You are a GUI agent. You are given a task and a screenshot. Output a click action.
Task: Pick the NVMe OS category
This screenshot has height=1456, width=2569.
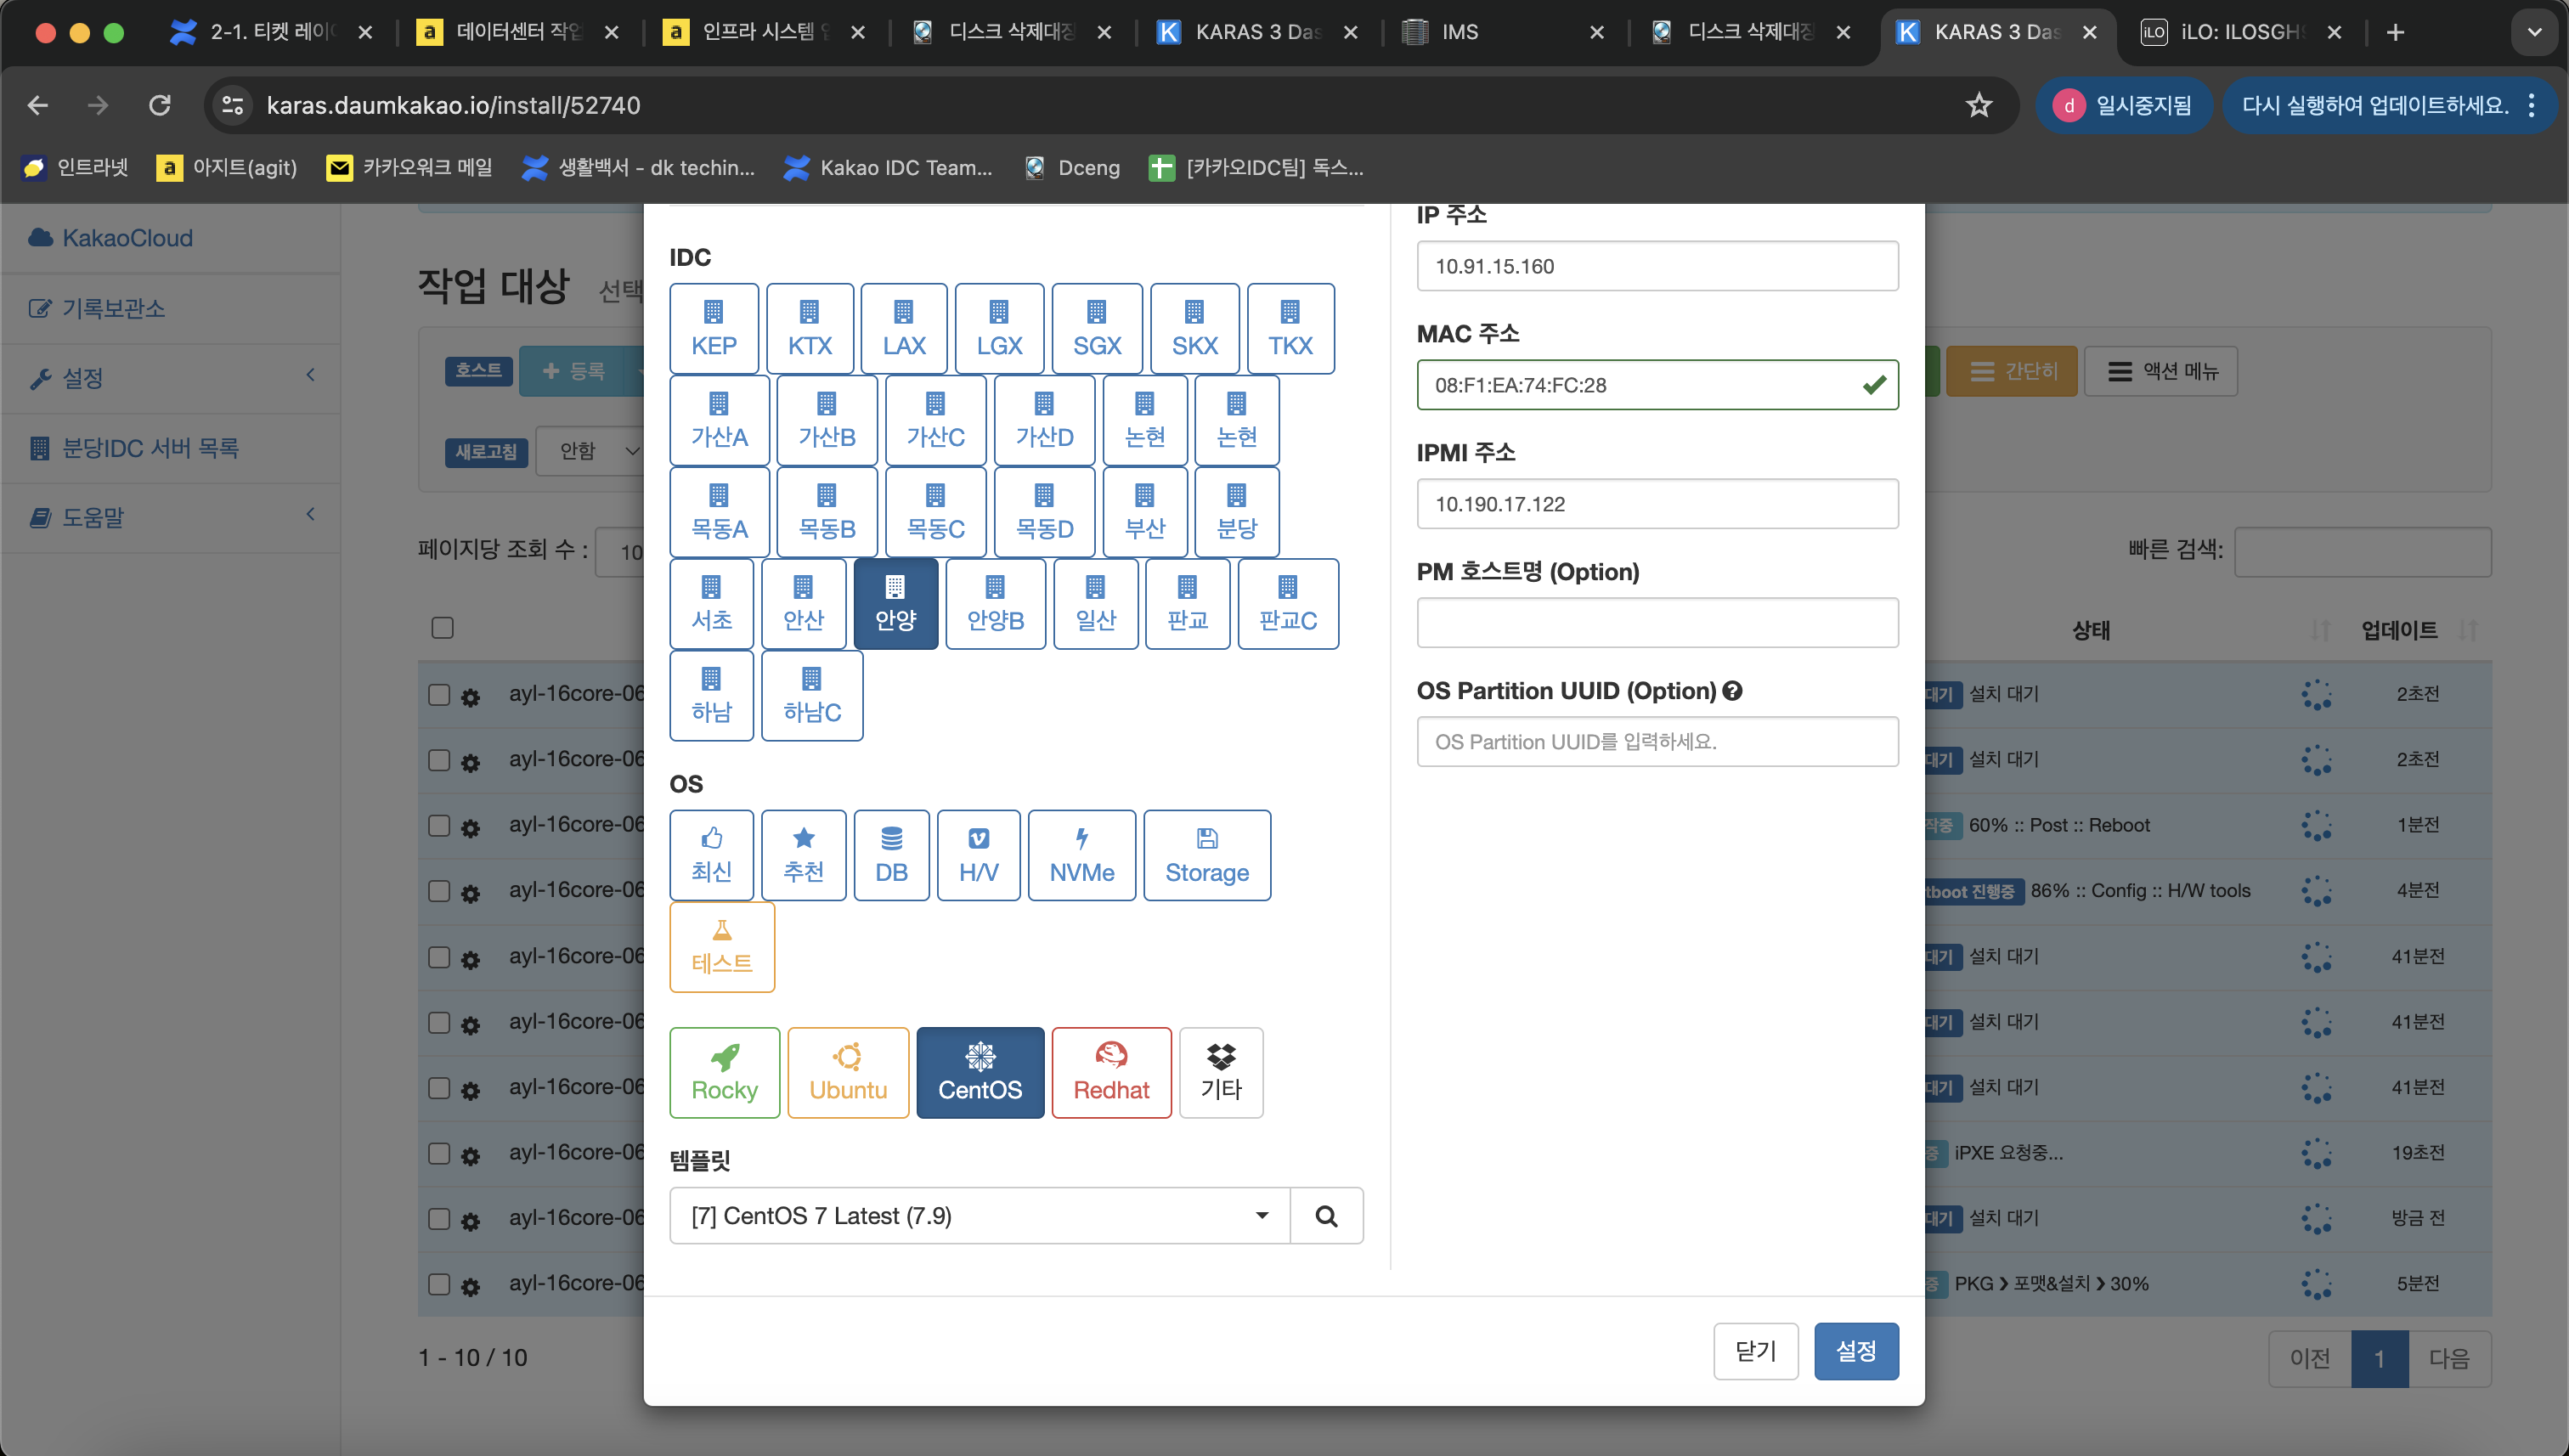[1081, 855]
